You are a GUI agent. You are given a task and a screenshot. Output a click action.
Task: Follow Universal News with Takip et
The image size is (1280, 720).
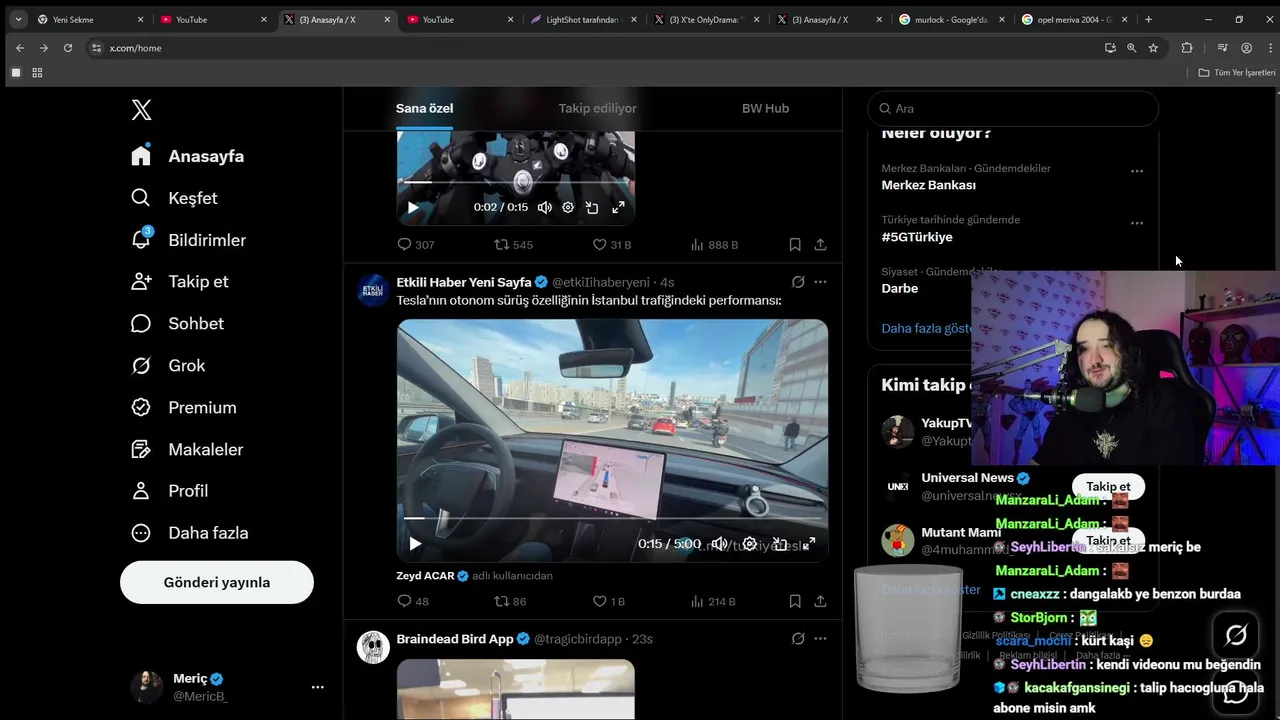click(x=1108, y=486)
